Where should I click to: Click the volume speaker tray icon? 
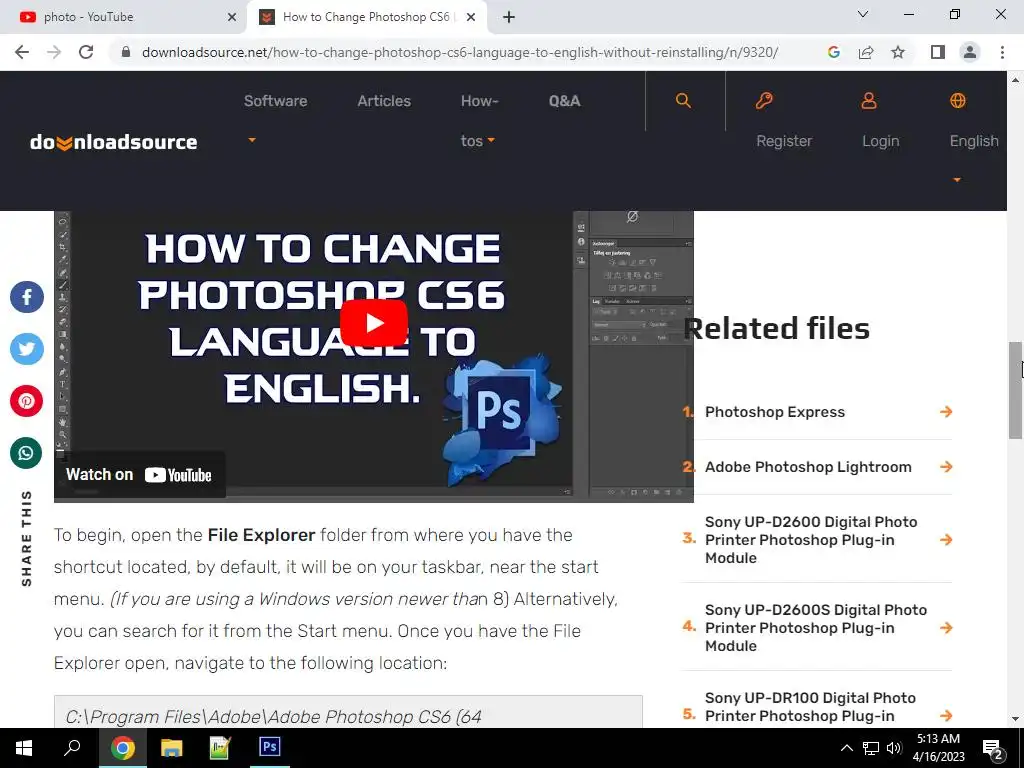click(x=894, y=748)
